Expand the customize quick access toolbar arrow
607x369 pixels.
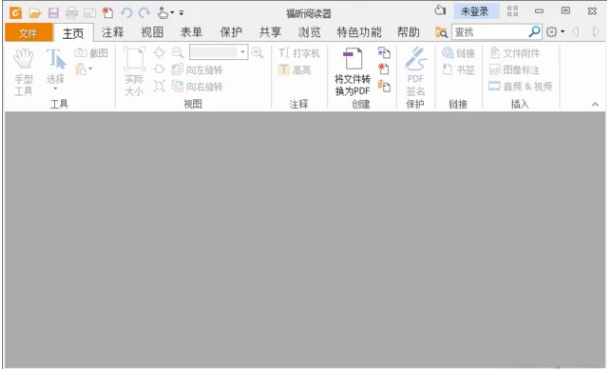(x=181, y=13)
